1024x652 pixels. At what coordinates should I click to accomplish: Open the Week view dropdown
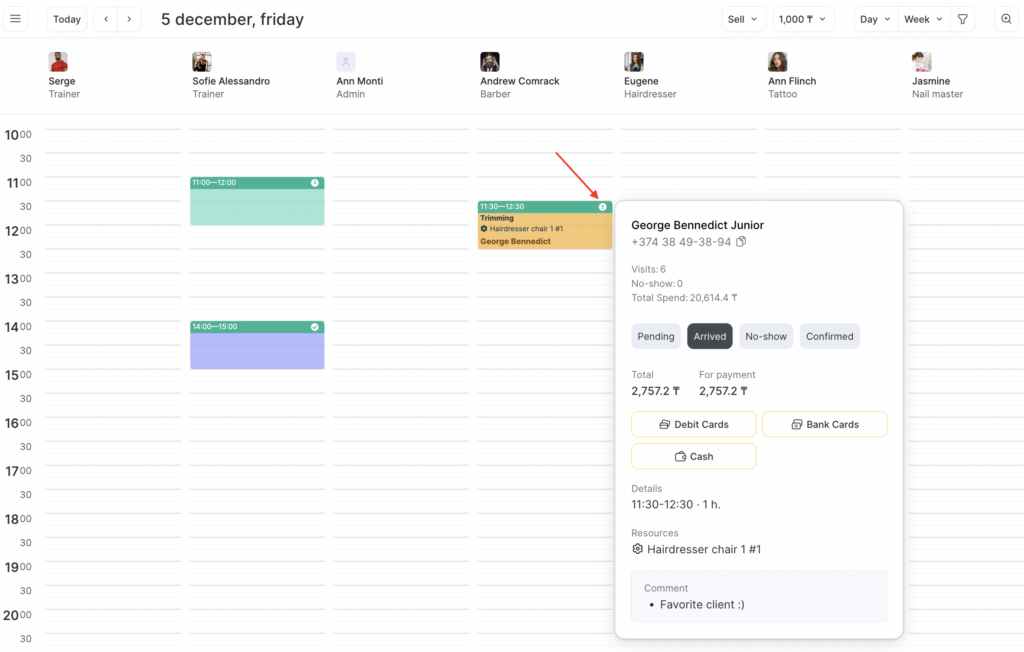pyautogui.click(x=923, y=19)
